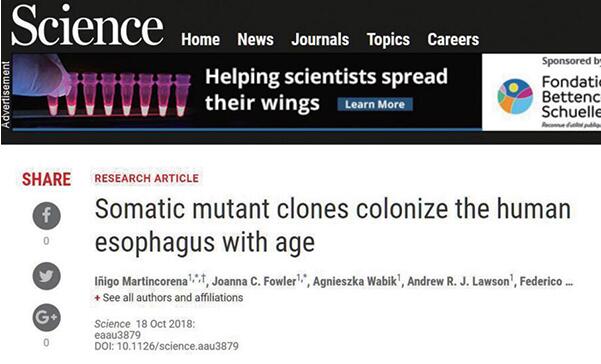The image size is (601, 364).
Task: Share article via Twitter bird icon
Action: 46,276
